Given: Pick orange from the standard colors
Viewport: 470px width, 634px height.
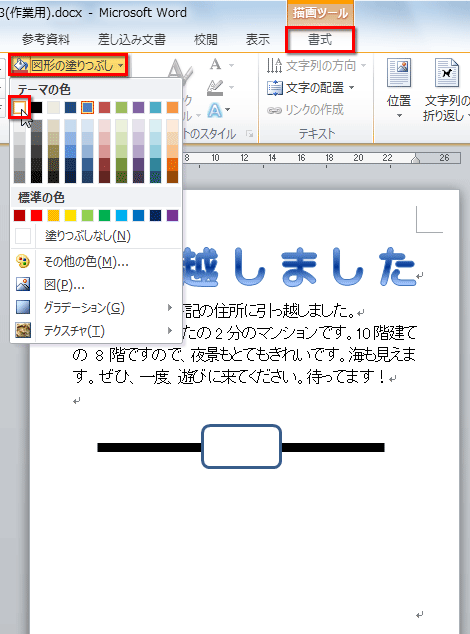Looking at the screenshot, I should (53, 216).
